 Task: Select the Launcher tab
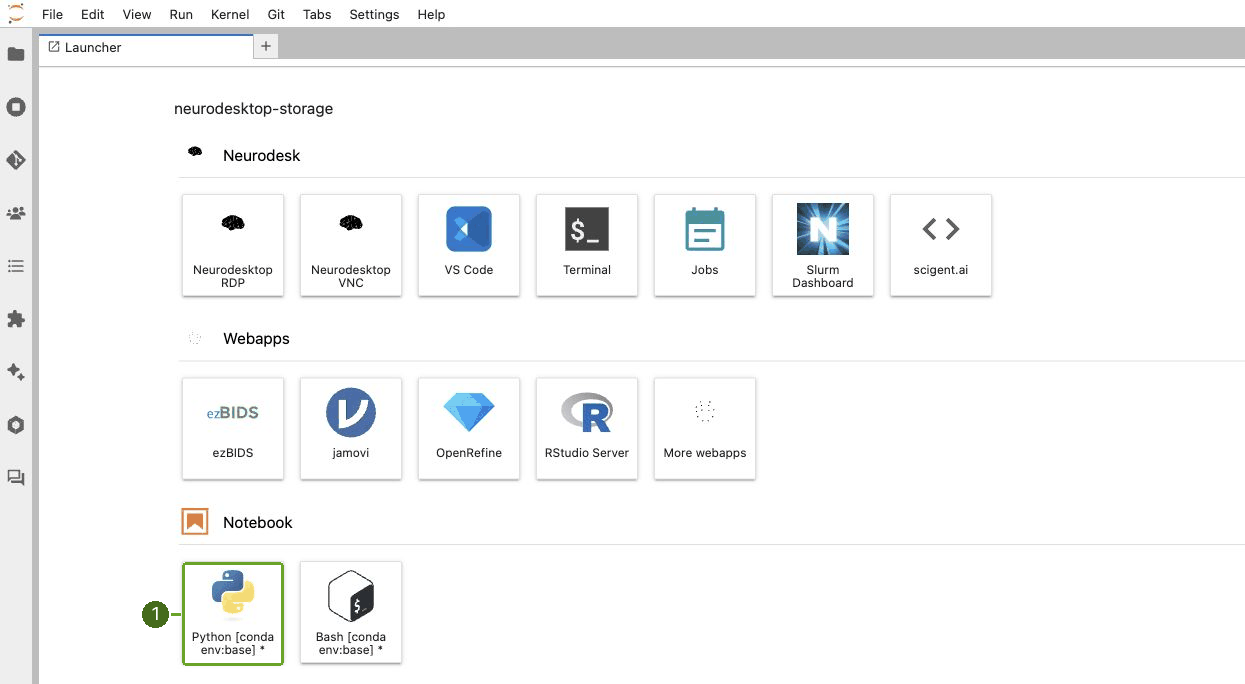click(x=146, y=47)
